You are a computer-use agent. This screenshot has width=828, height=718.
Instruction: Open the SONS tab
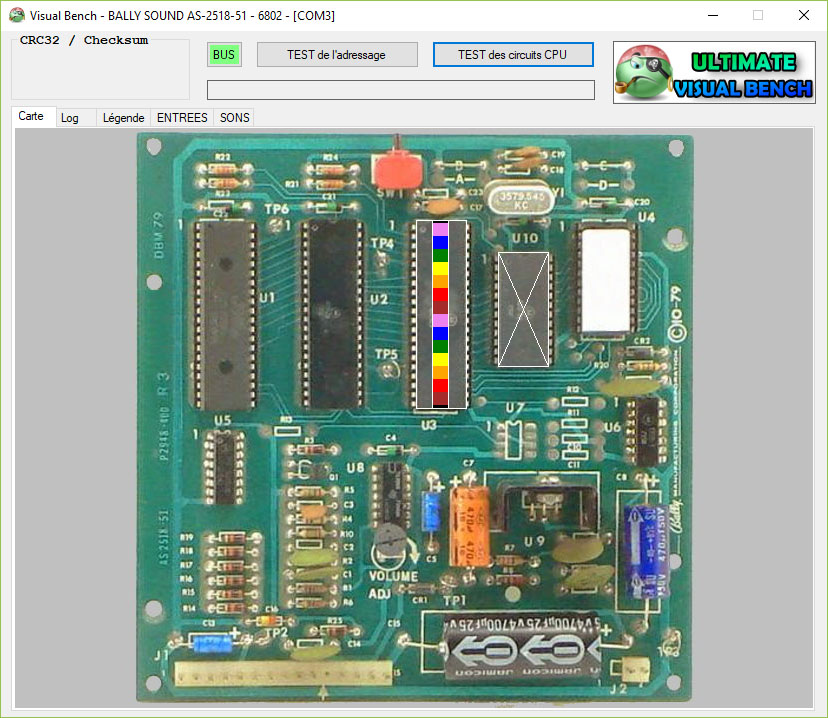(234, 118)
